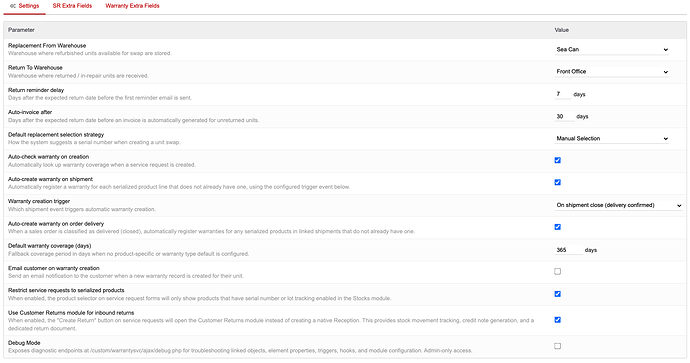
Task: Enable Email customer on warranty creation
Action: (558, 271)
